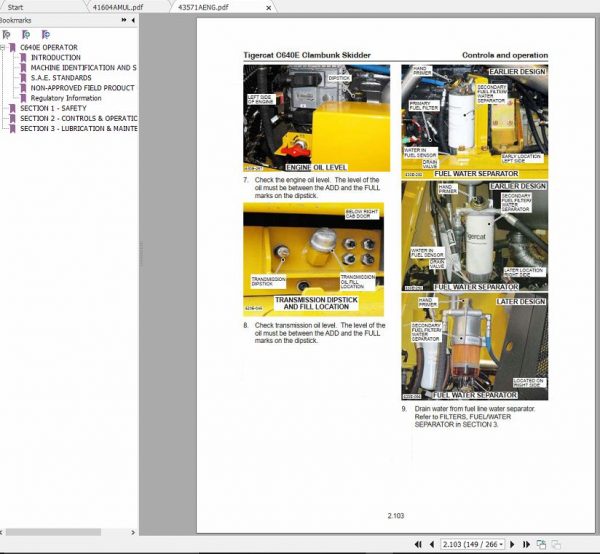The image size is (600, 554).
Task: Go to the first page
Action: [x=418, y=544]
